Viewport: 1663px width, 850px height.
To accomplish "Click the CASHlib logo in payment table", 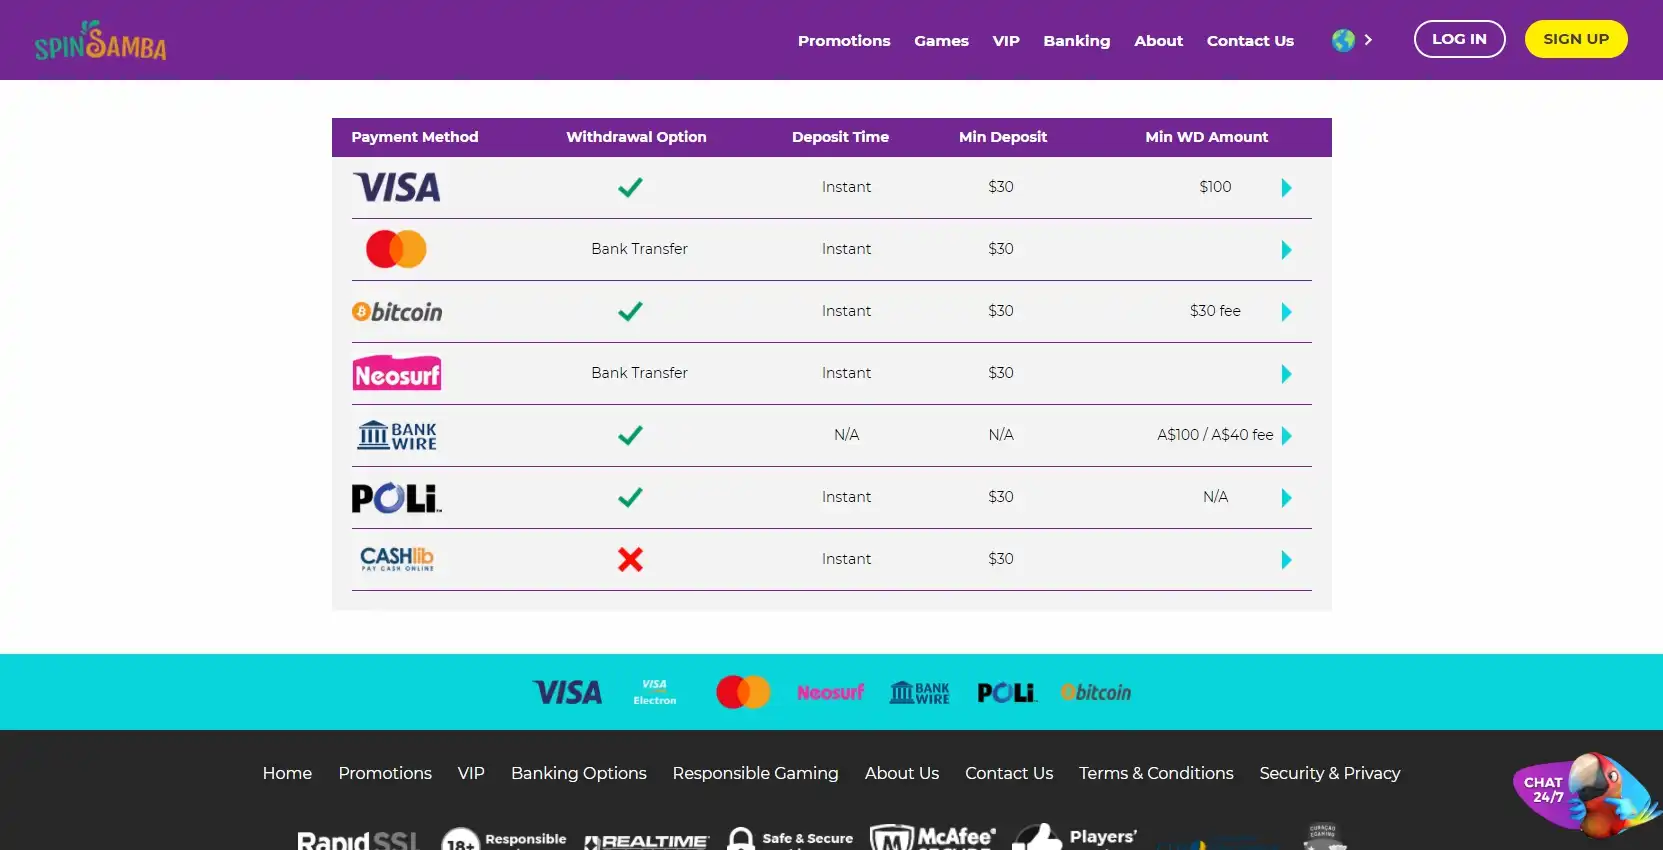I will (397, 559).
